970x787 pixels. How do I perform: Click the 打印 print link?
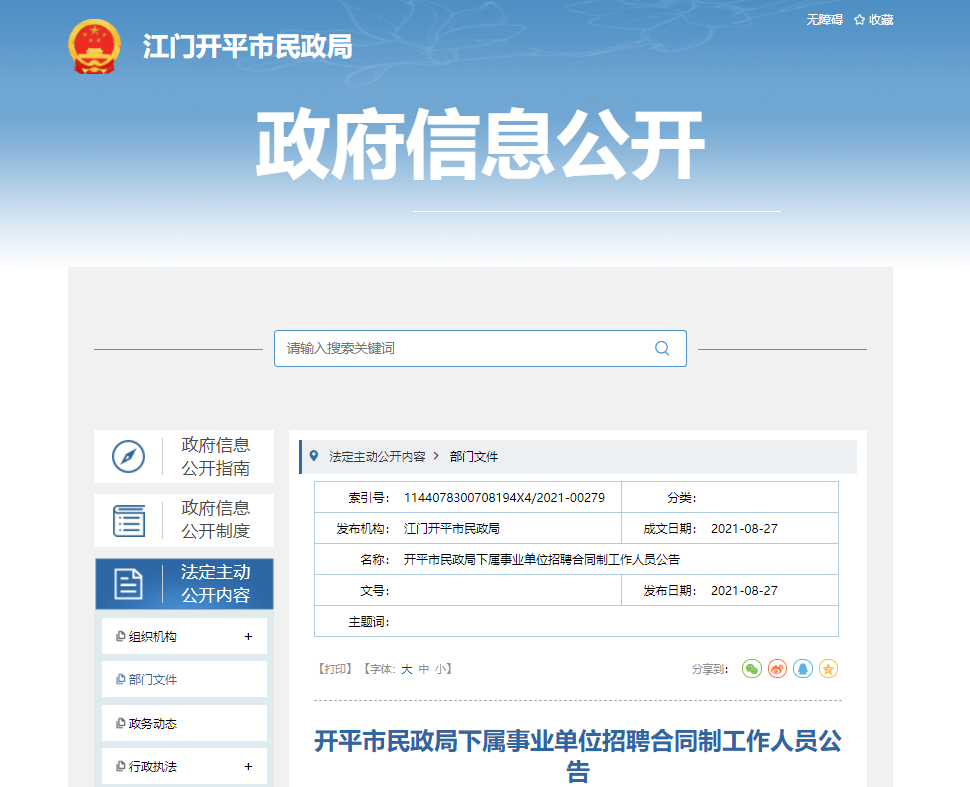[335, 669]
